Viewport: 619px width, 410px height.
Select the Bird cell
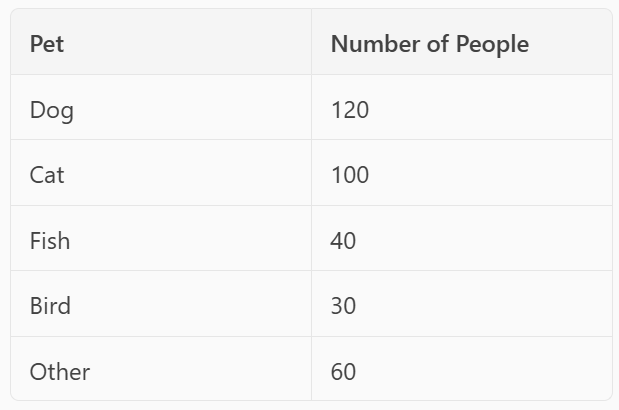(50, 305)
